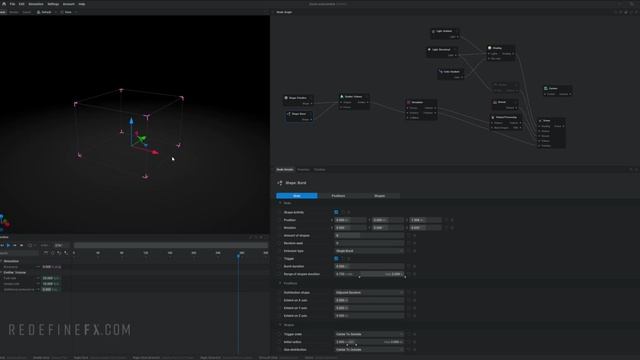
Task: Toggle the Trigger checkbox
Action: [336, 258]
